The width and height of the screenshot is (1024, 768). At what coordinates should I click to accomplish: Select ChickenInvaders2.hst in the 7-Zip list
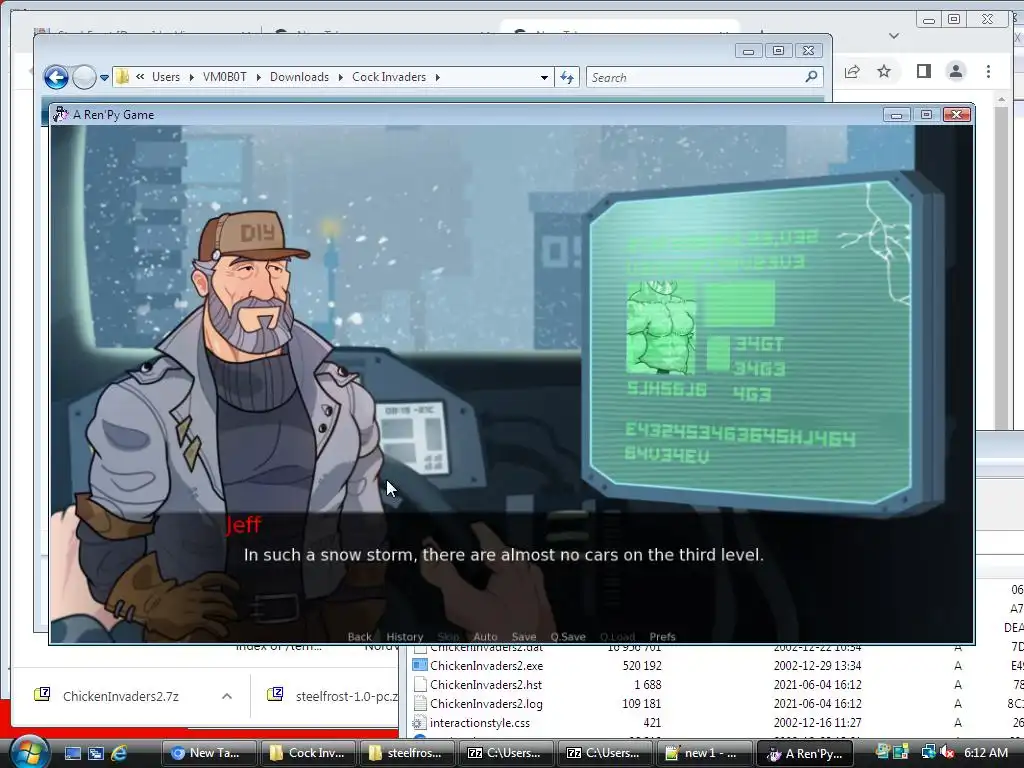tap(486, 684)
